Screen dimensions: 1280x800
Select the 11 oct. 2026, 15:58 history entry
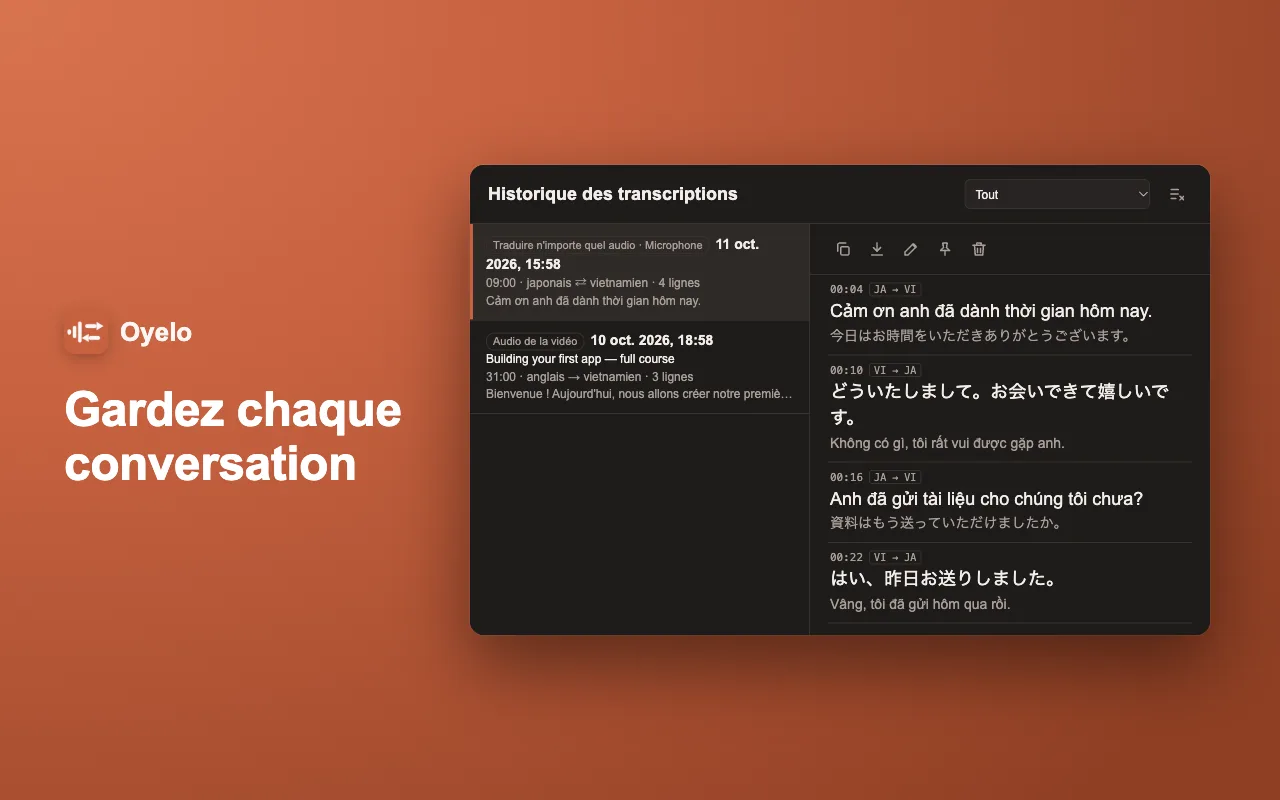pyautogui.click(x=640, y=272)
